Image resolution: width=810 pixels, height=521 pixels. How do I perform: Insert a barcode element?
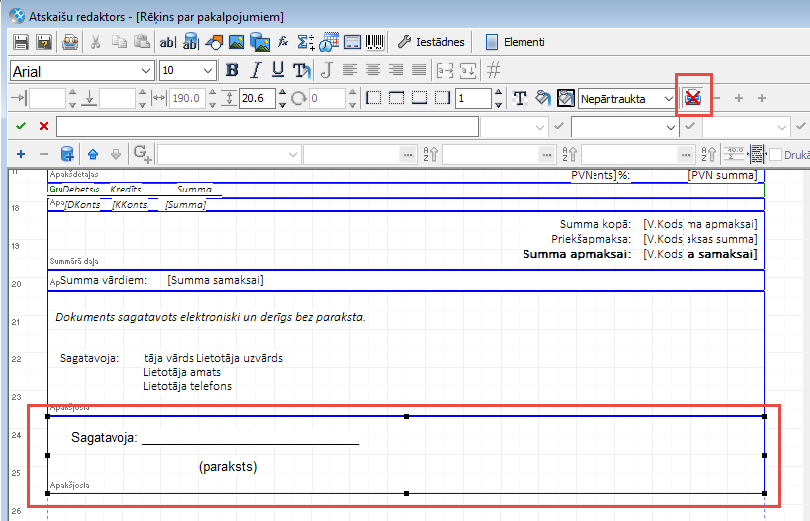pyautogui.click(x=375, y=42)
